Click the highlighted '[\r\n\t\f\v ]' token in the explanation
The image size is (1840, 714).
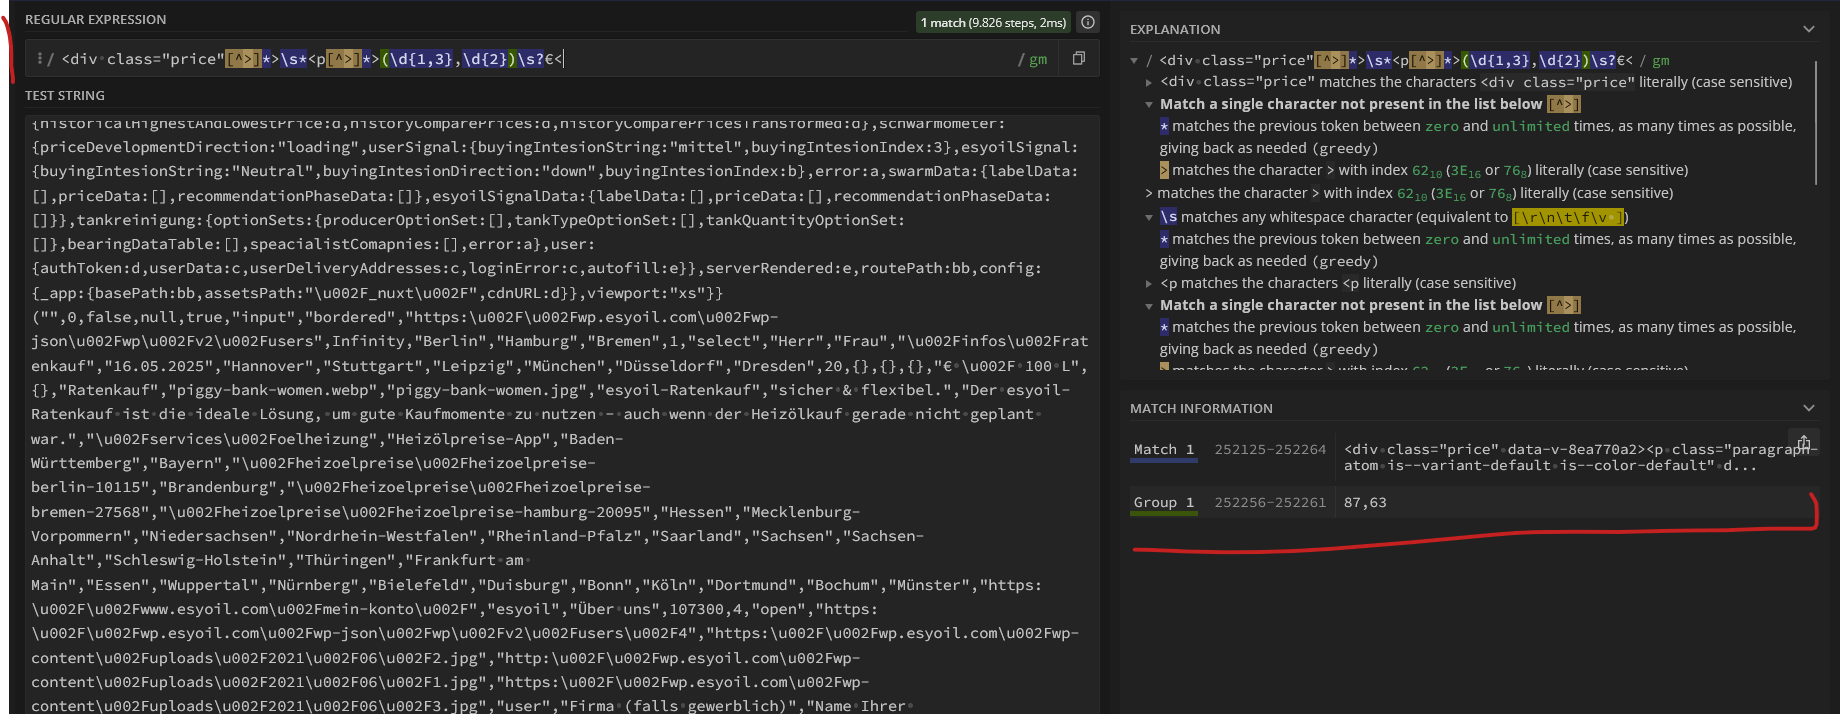coord(1569,217)
